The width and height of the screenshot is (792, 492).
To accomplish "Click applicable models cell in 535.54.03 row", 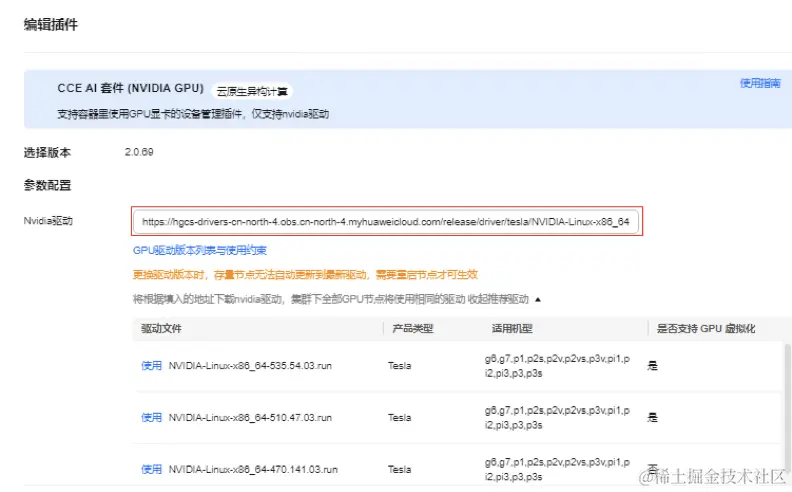I will tap(557, 366).
